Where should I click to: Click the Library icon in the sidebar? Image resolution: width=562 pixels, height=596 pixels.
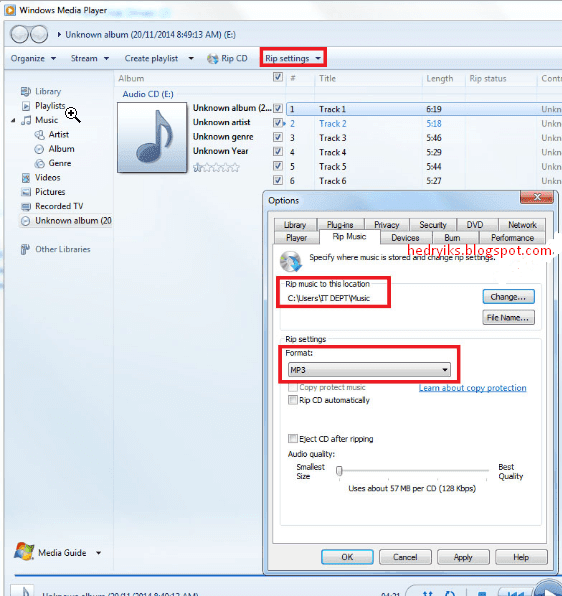(x=25, y=91)
